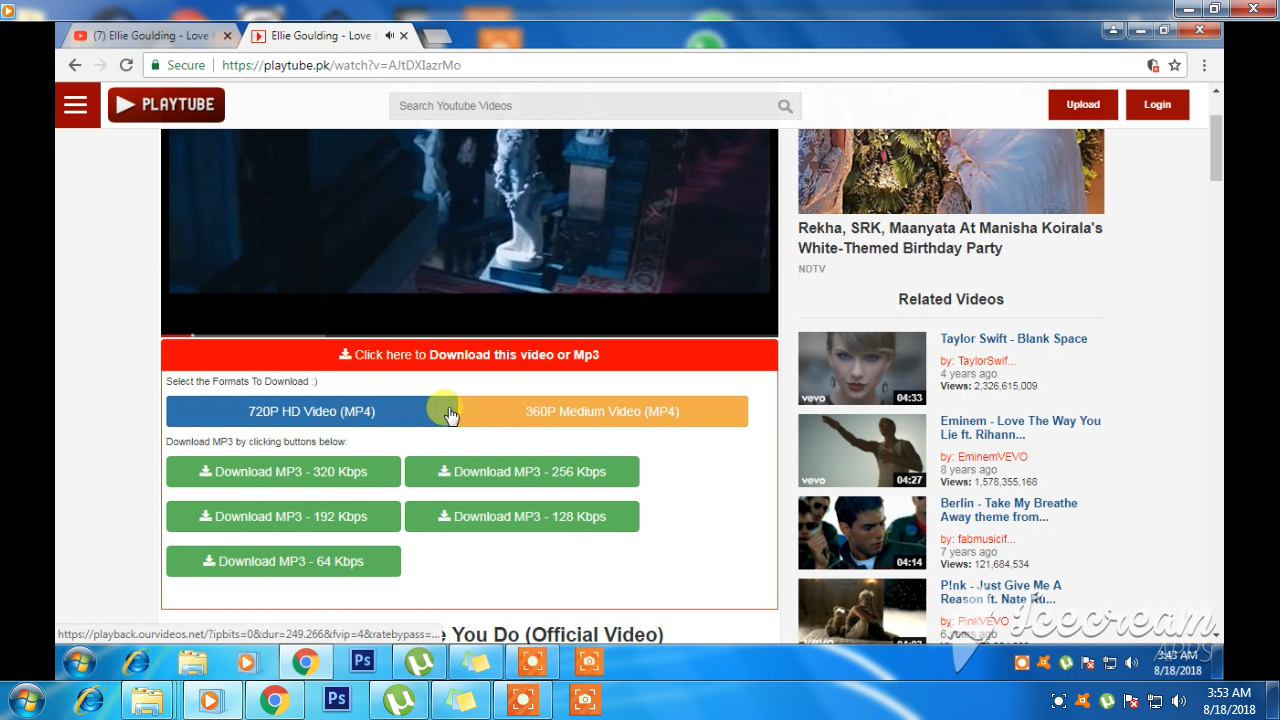Viewport: 1280px width, 720px height.
Task: Open Start menu on taskbar showing 3:53 AM
Action: 27,700
